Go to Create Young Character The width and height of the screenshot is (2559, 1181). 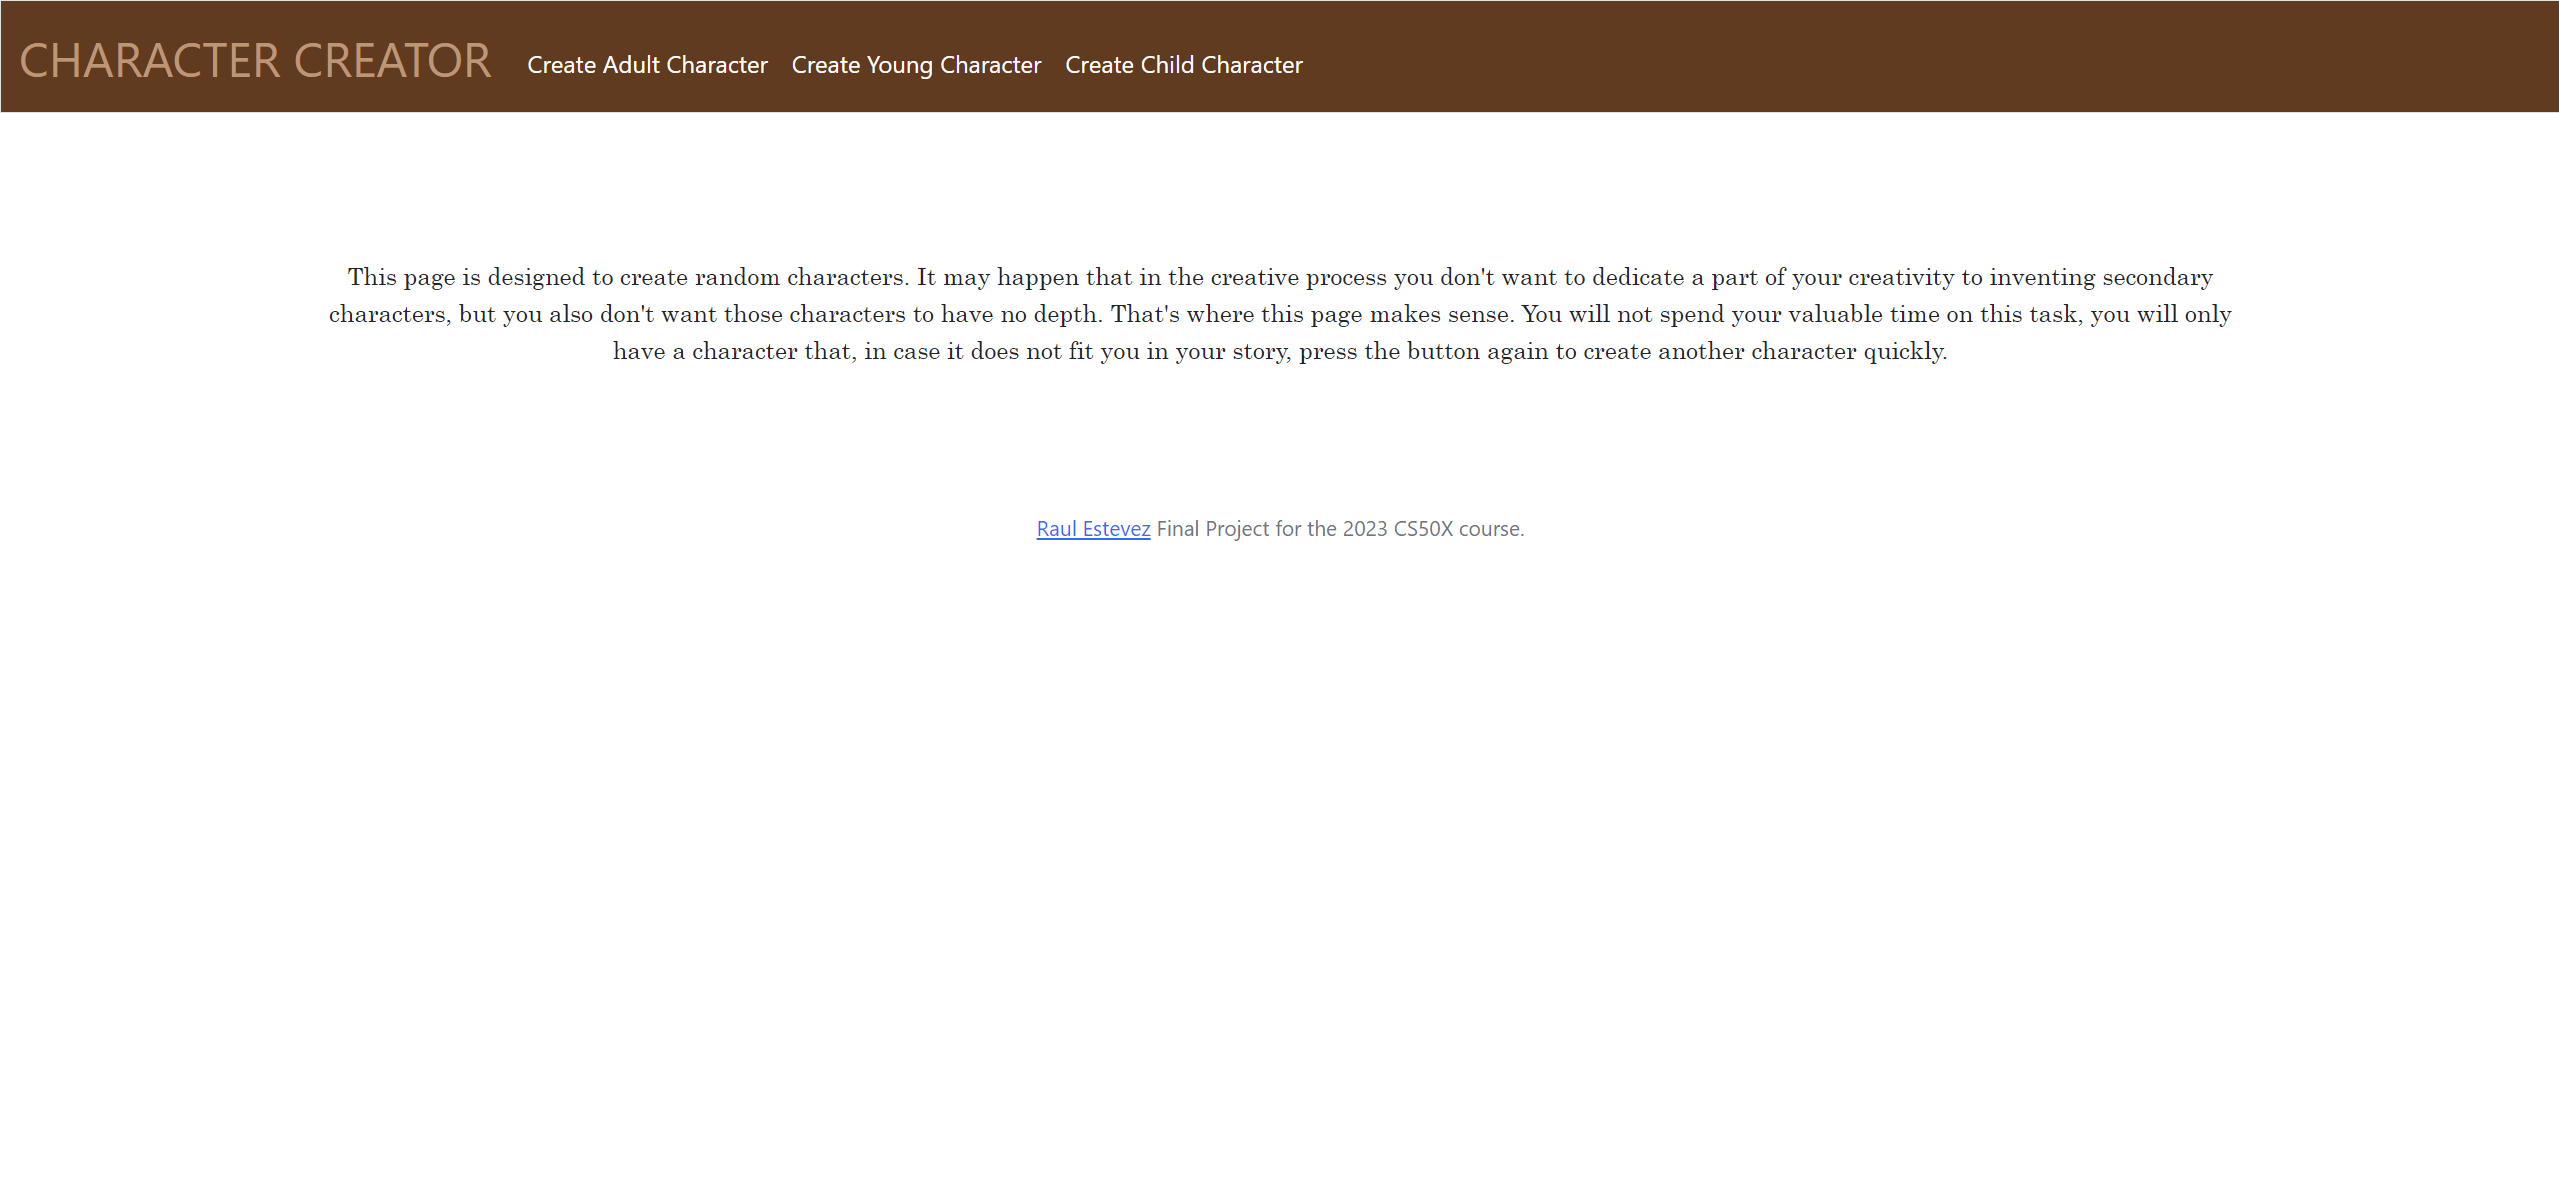point(916,65)
